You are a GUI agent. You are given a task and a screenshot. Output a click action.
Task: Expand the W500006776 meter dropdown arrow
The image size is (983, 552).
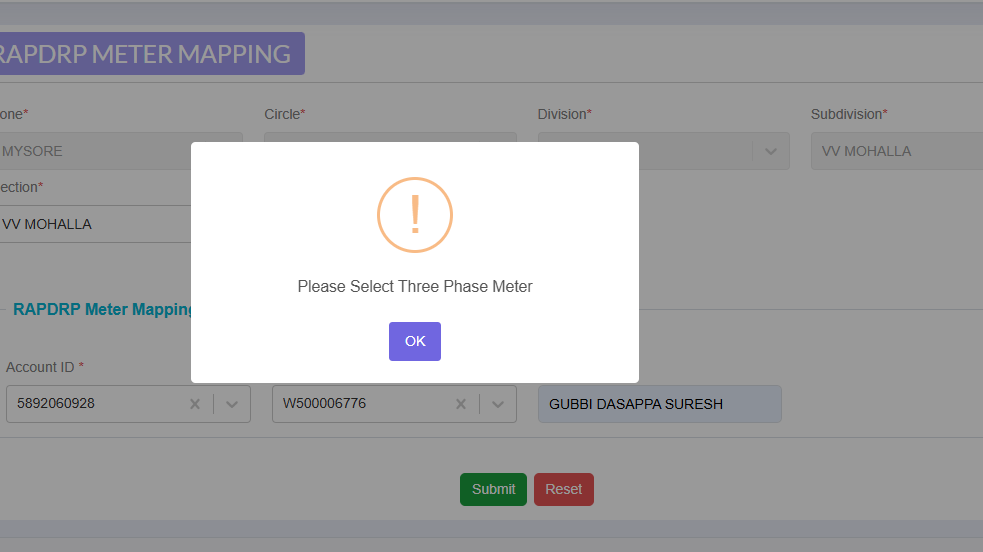pyautogui.click(x=498, y=404)
